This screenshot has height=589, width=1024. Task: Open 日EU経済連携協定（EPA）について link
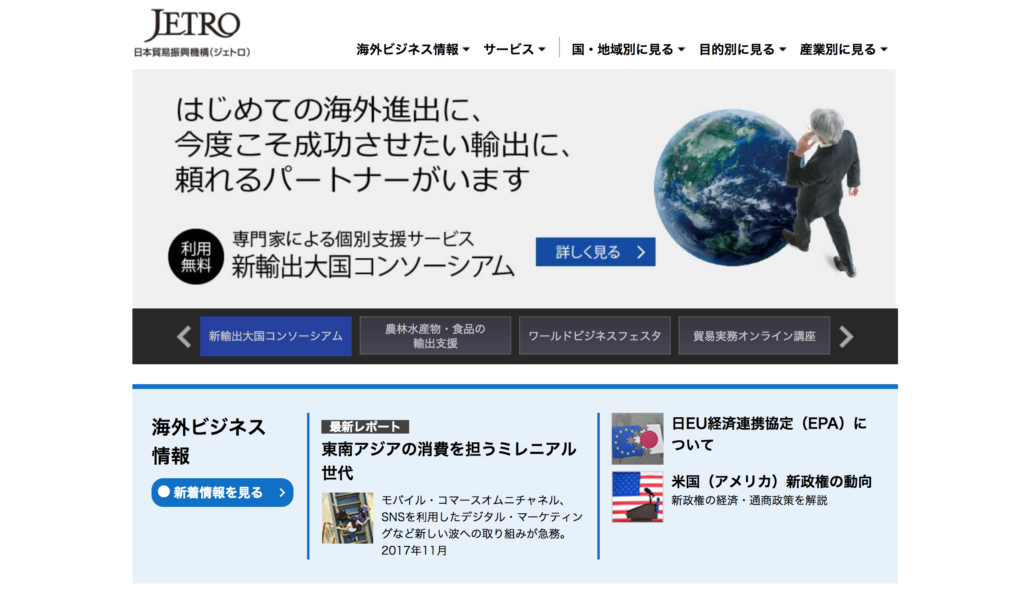[769, 434]
